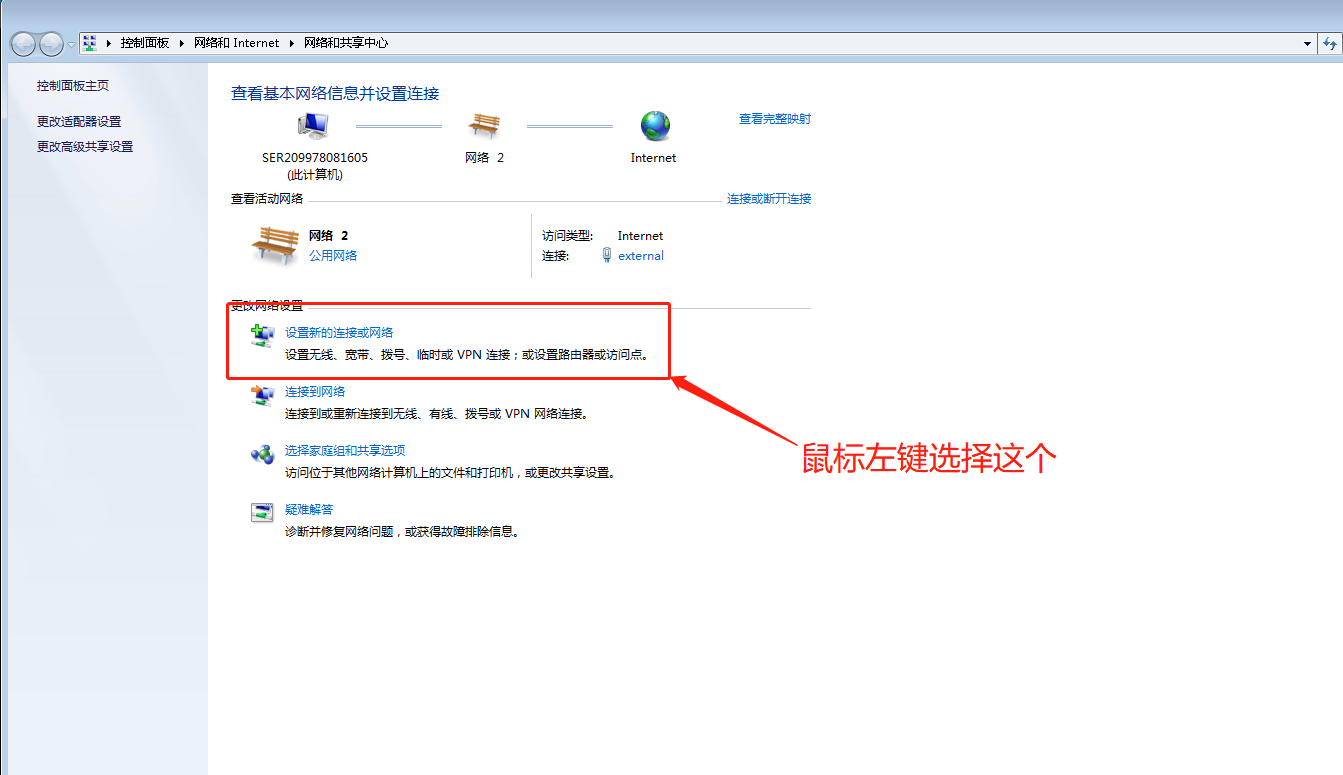Open the 连接到网络 link
Screen dimensions: 1343x775
click(315, 392)
